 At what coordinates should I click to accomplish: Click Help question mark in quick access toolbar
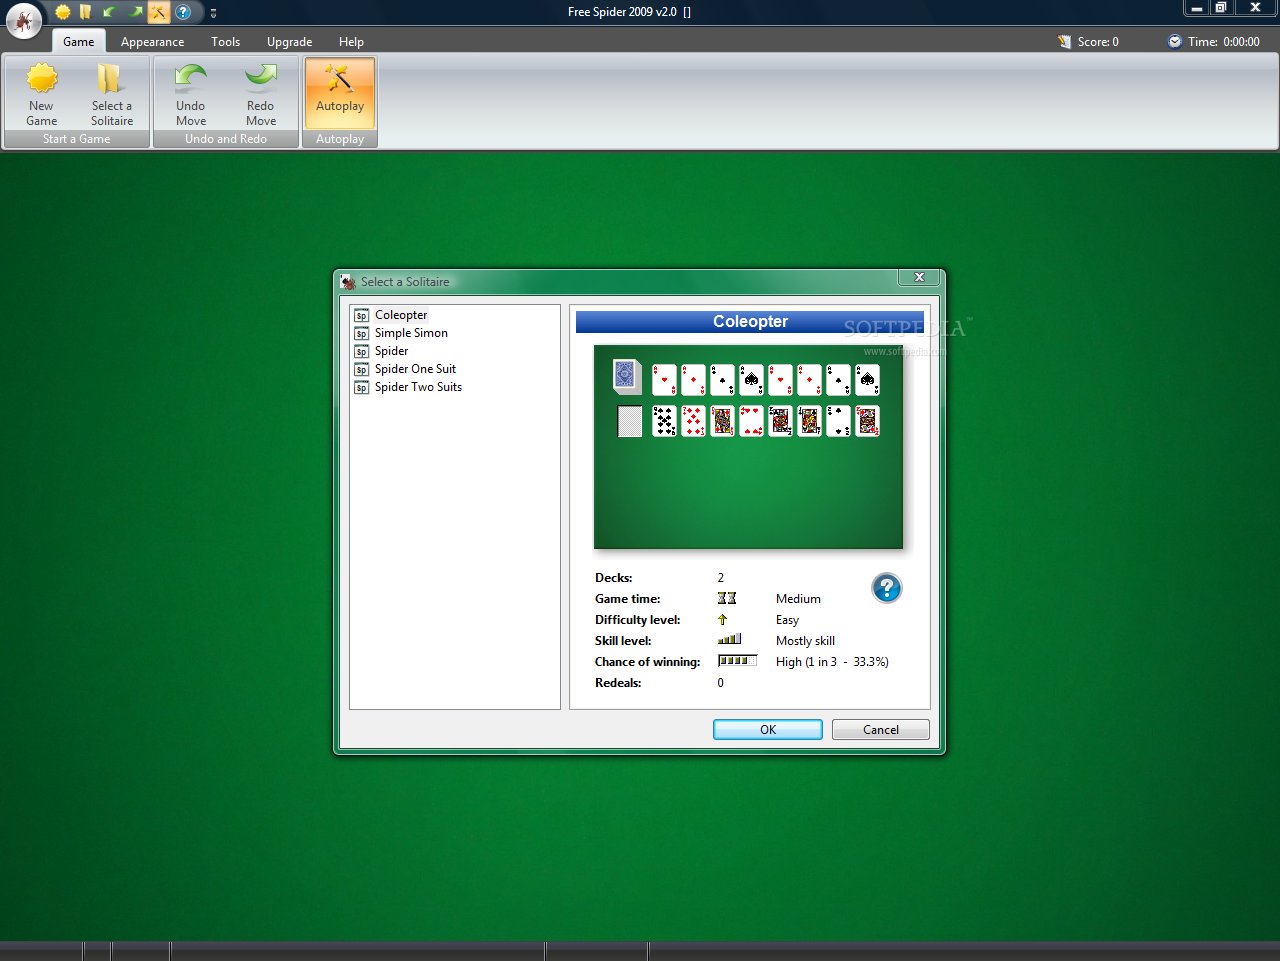(183, 12)
